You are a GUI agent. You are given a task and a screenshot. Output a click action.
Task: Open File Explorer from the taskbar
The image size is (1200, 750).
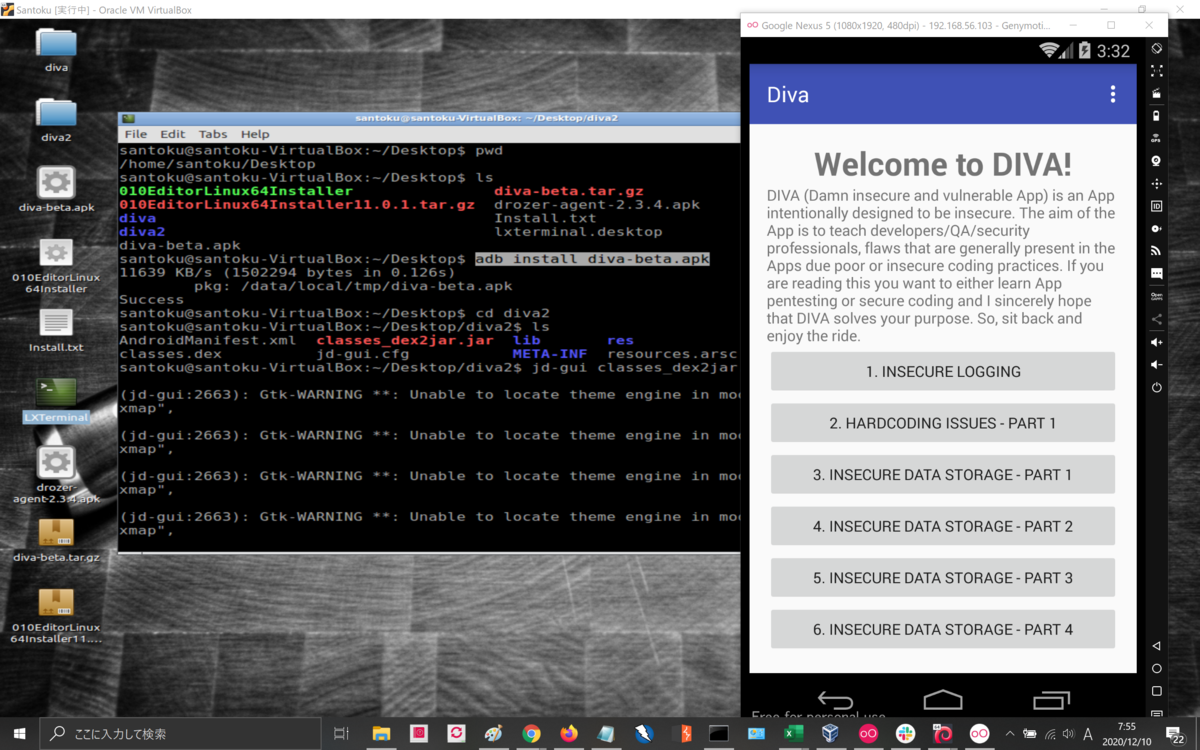[381, 733]
